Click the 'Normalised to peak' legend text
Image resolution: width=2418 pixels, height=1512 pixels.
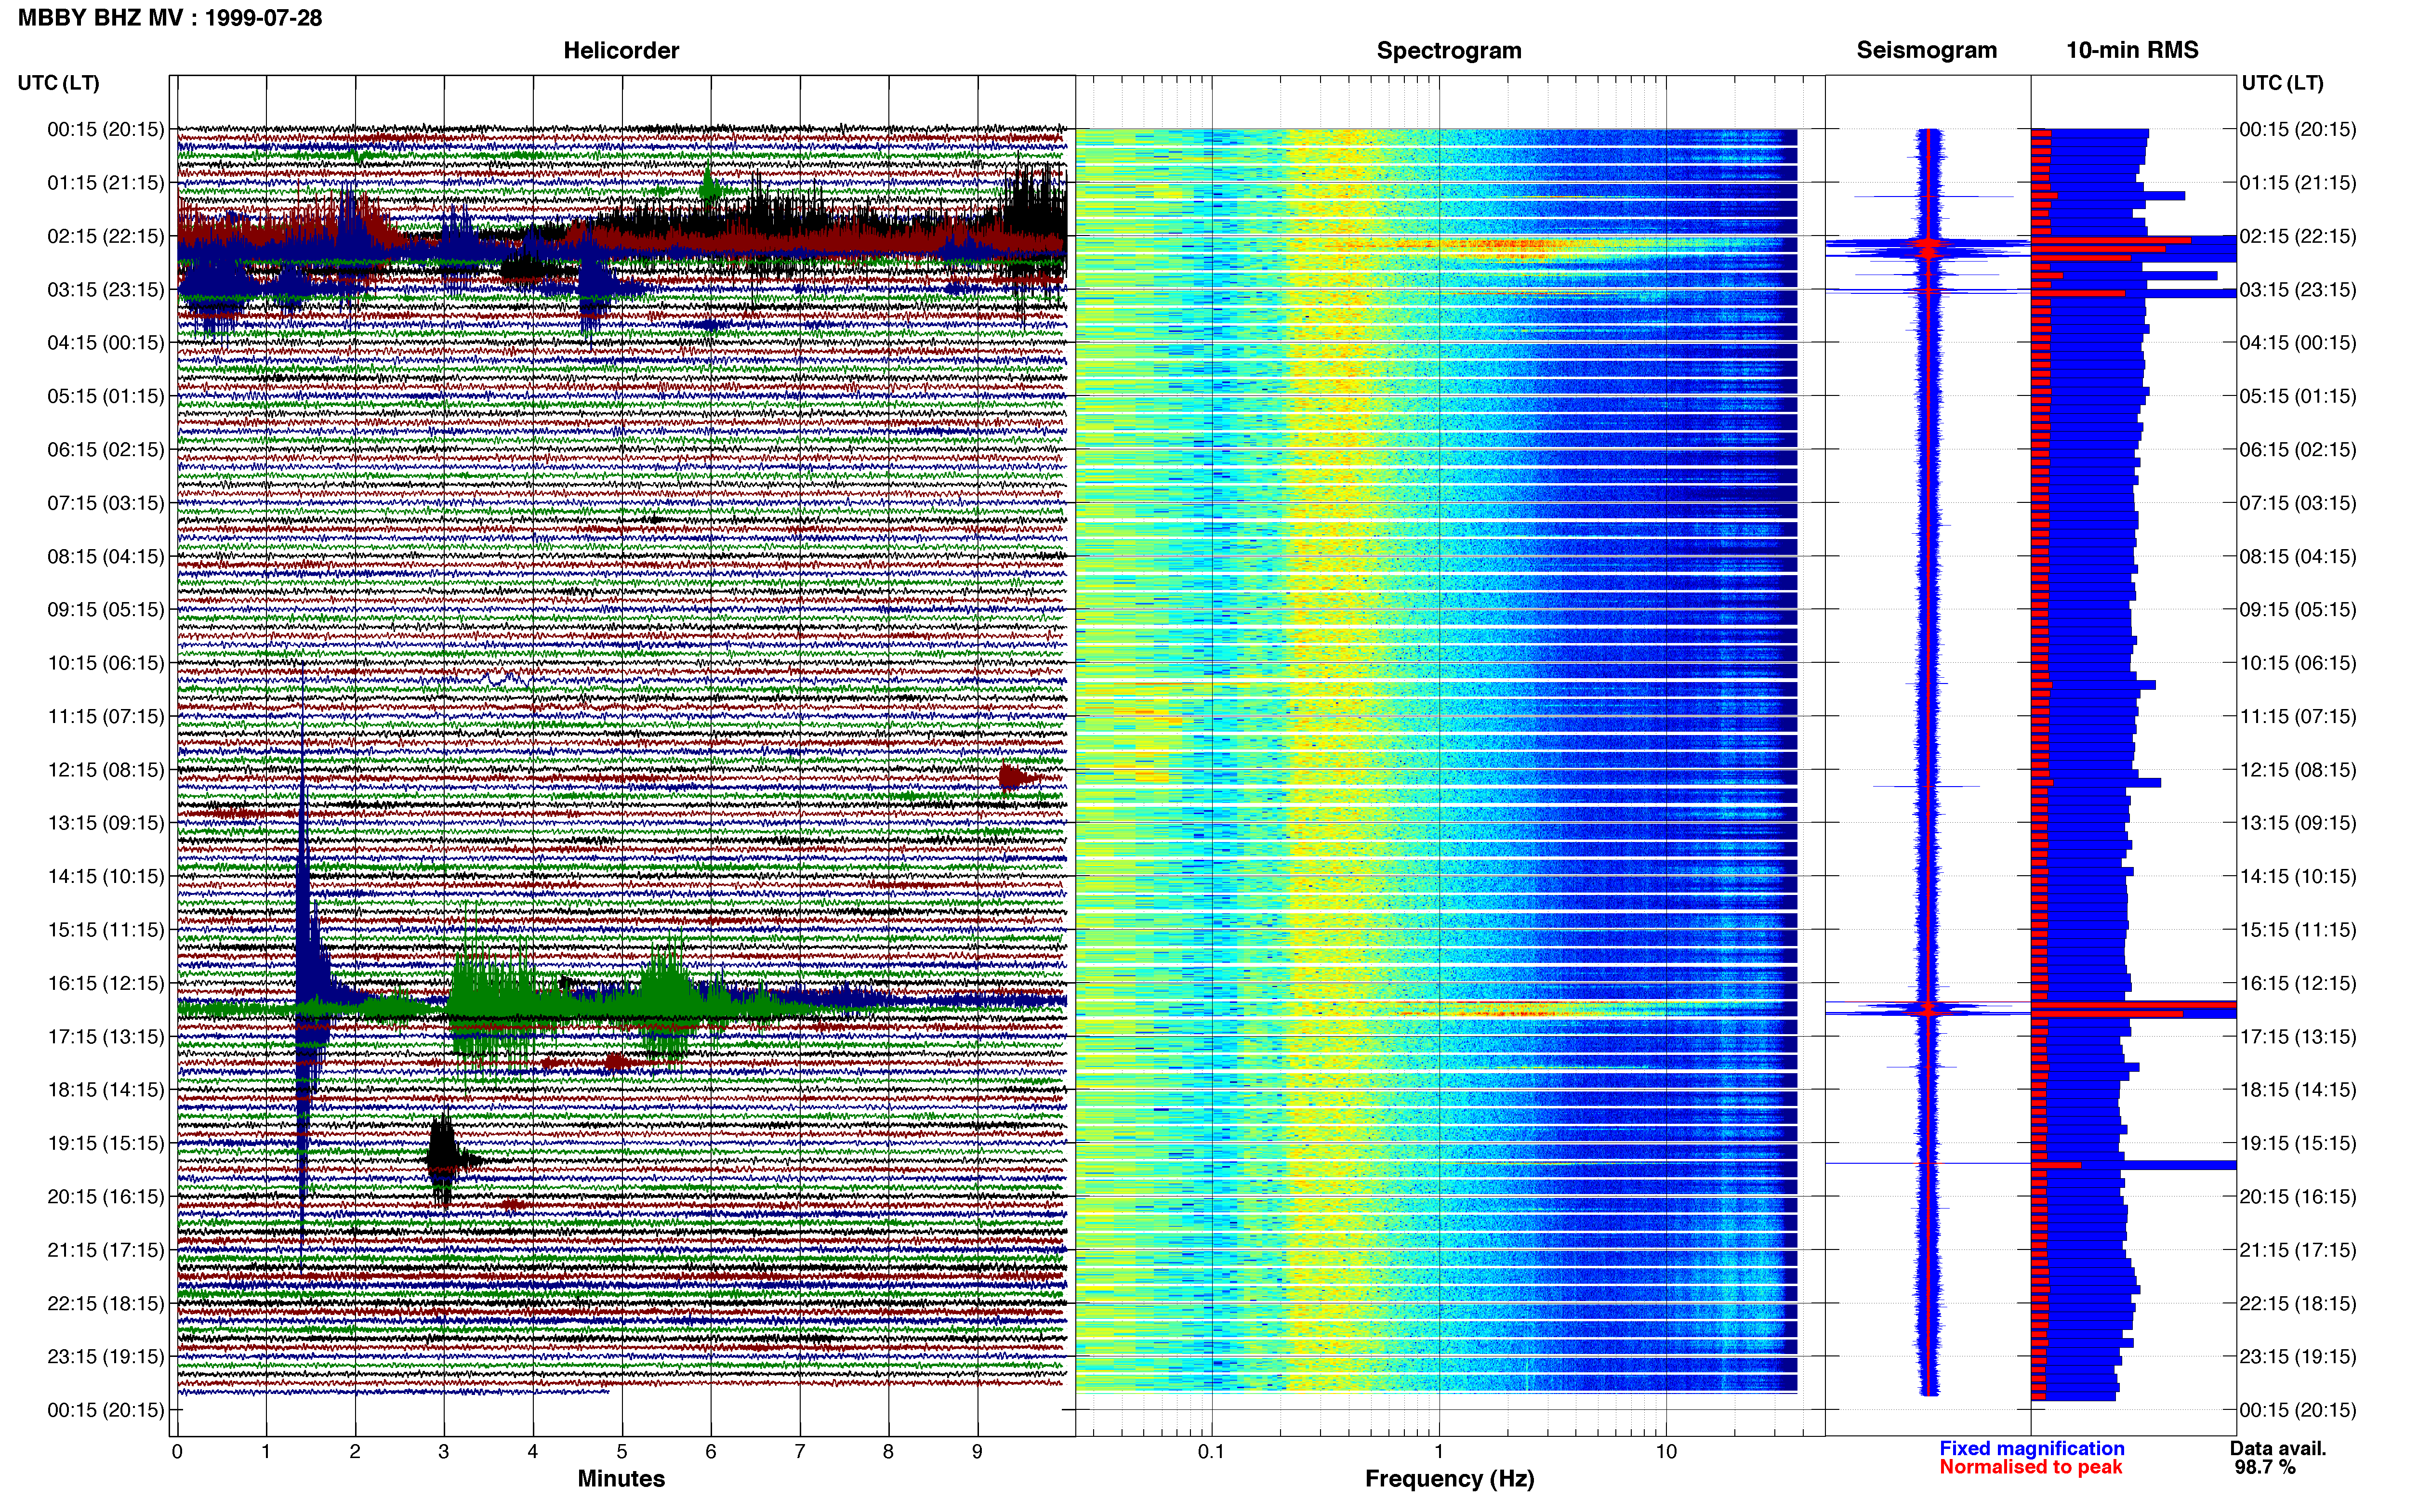click(x=2030, y=1467)
